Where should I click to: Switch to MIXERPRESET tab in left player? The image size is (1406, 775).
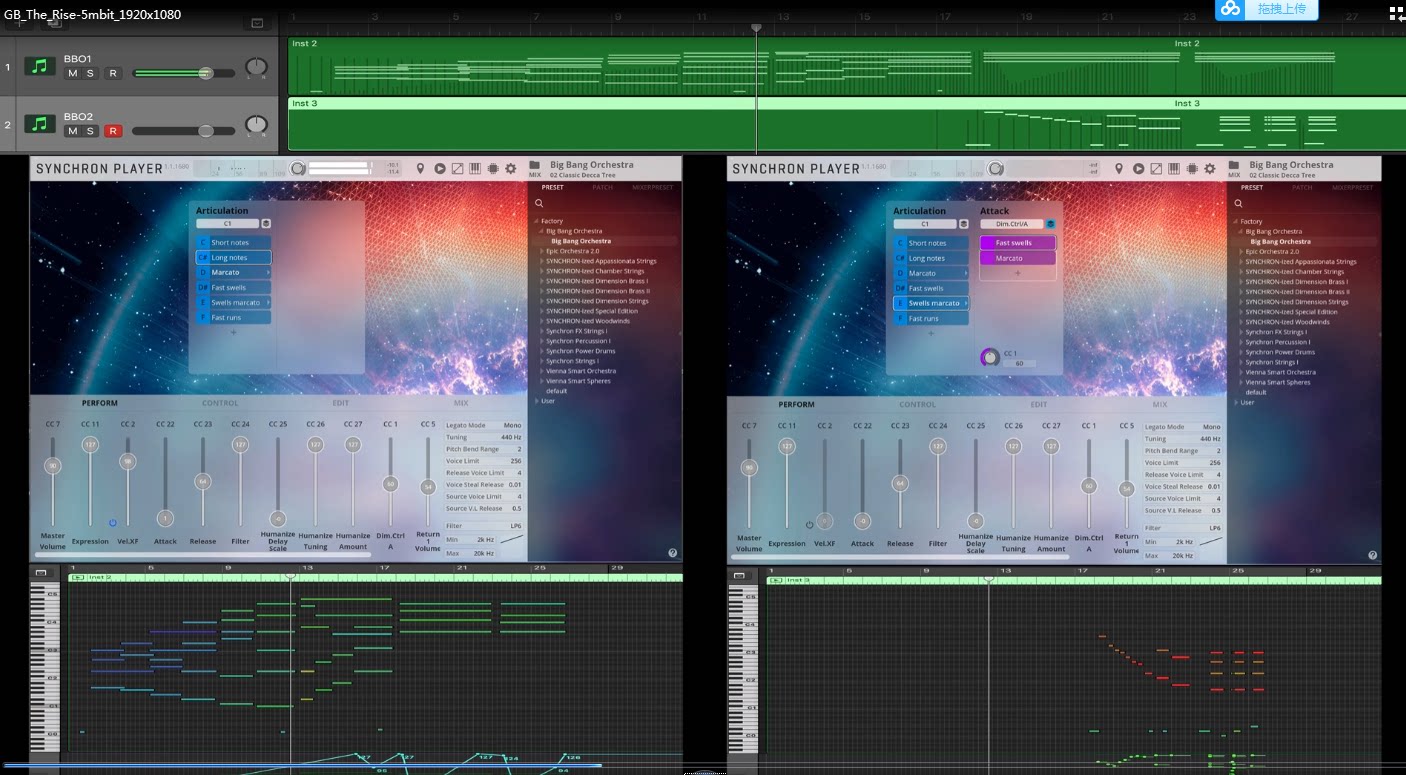653,187
